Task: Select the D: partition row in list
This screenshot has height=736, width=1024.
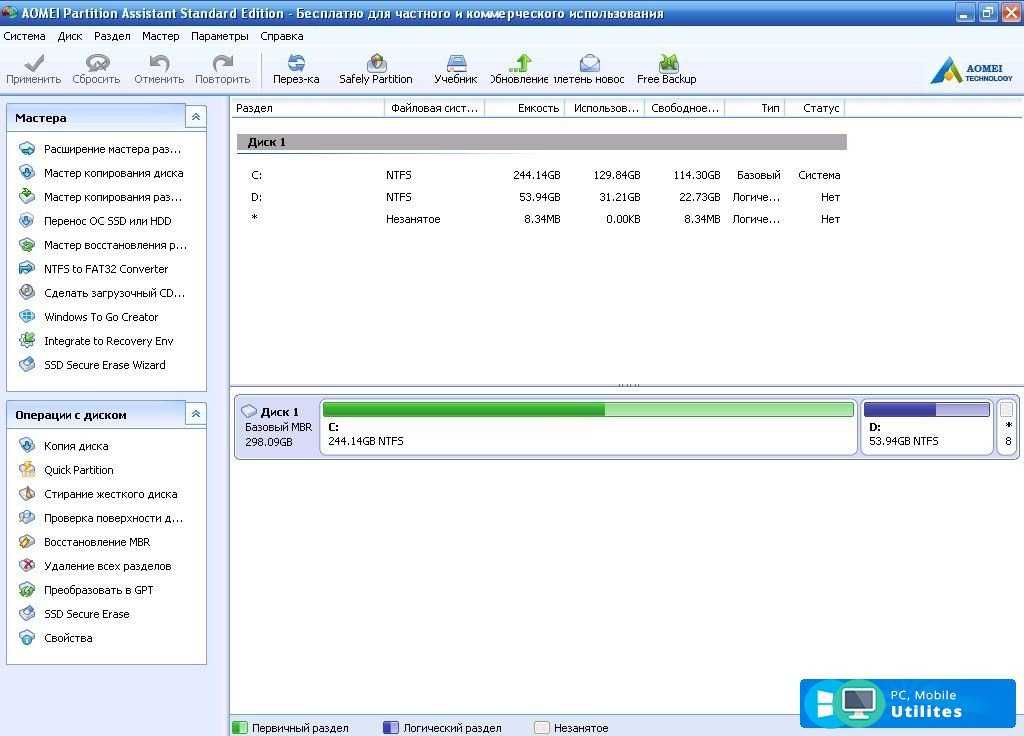Action: (542, 197)
